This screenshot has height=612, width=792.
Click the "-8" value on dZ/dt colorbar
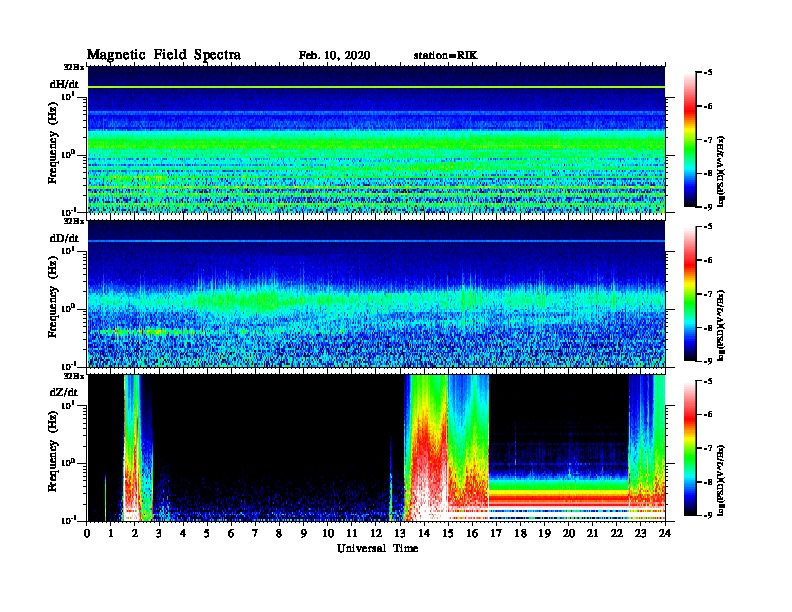(x=708, y=482)
